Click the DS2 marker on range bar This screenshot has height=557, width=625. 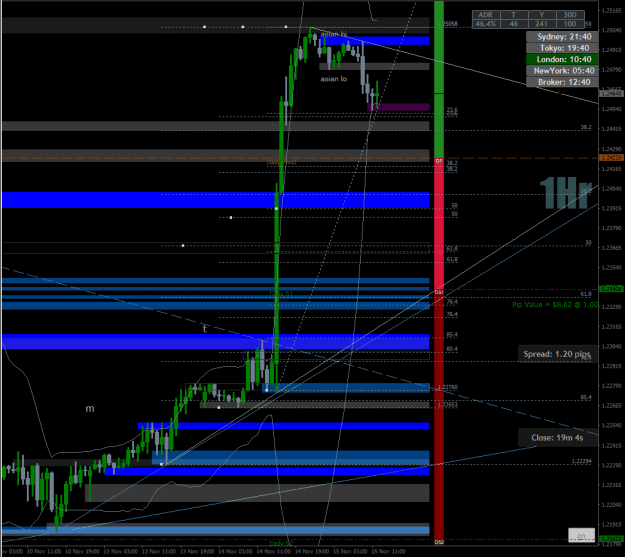(439, 542)
